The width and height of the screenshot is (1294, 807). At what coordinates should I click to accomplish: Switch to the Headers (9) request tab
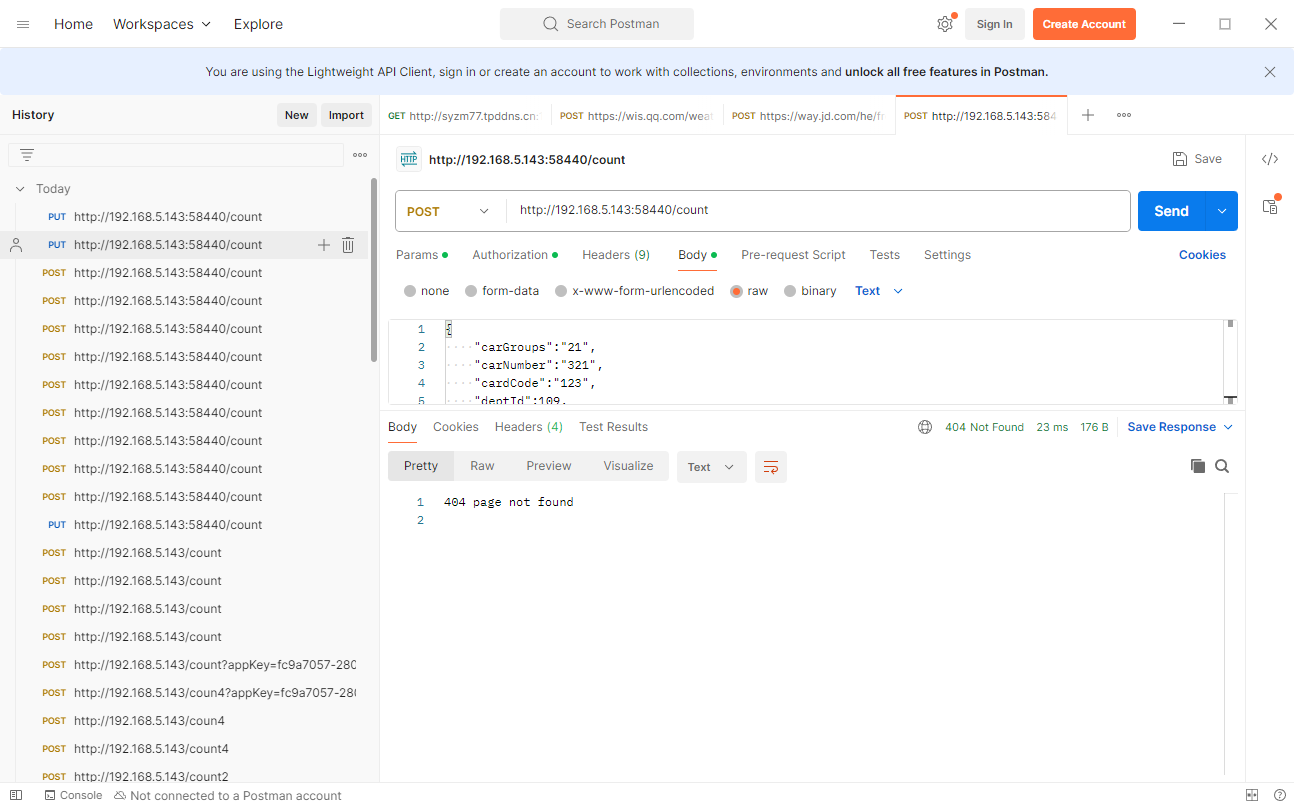[x=616, y=255]
